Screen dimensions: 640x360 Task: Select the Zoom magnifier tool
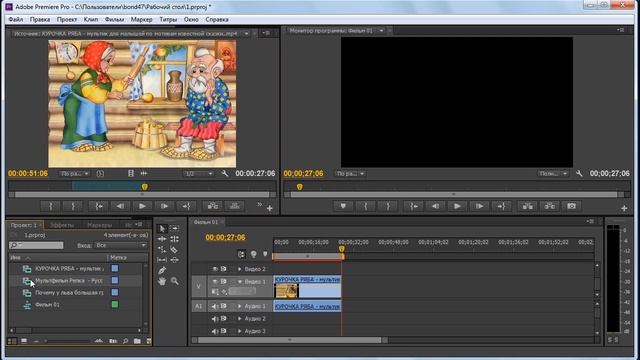click(x=174, y=281)
